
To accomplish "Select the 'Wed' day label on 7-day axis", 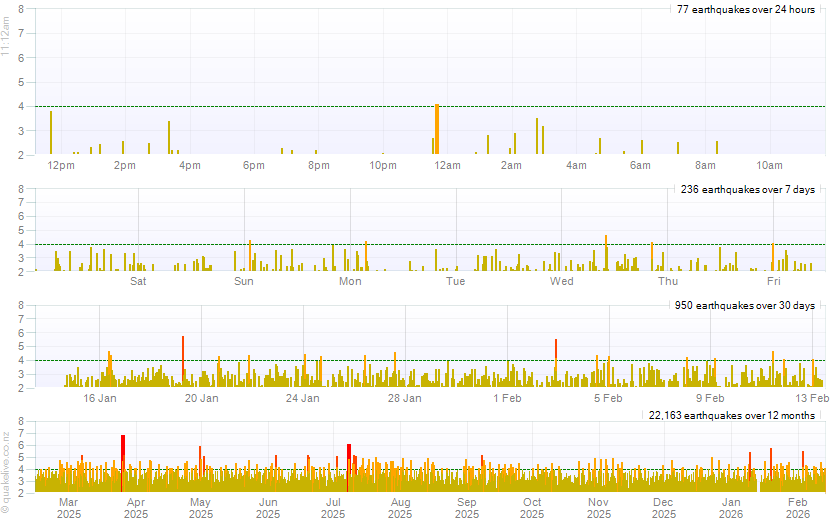I will coord(561,281).
